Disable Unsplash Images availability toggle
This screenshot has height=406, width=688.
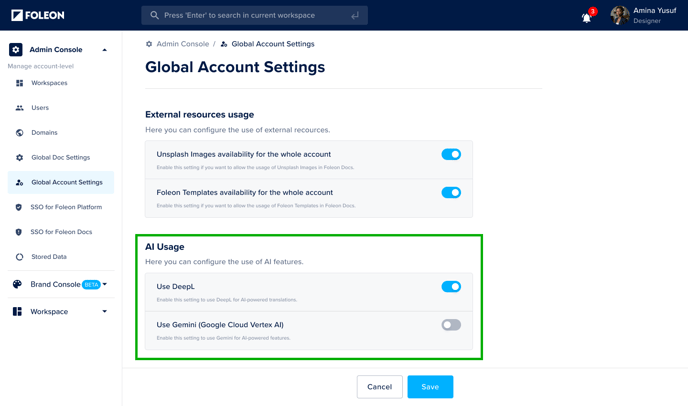[451, 154]
